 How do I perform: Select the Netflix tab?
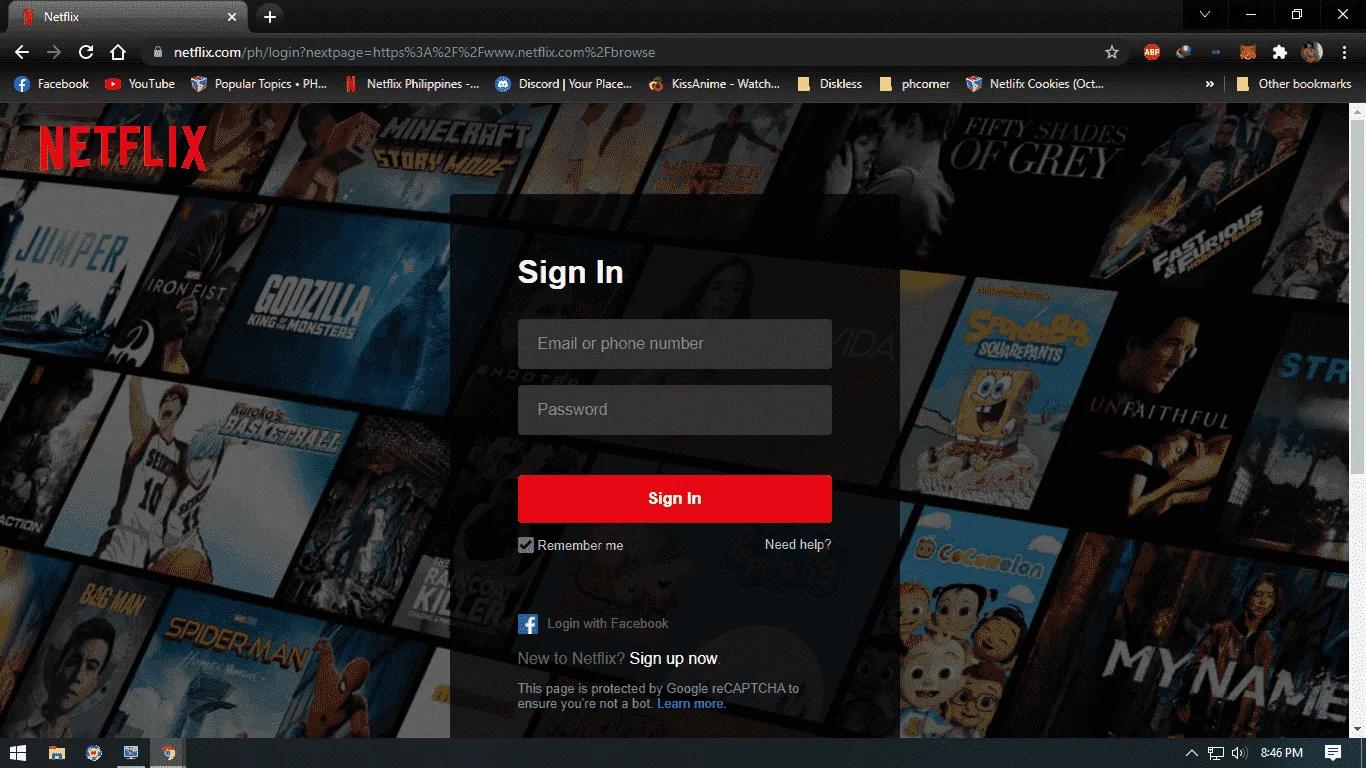coord(128,17)
